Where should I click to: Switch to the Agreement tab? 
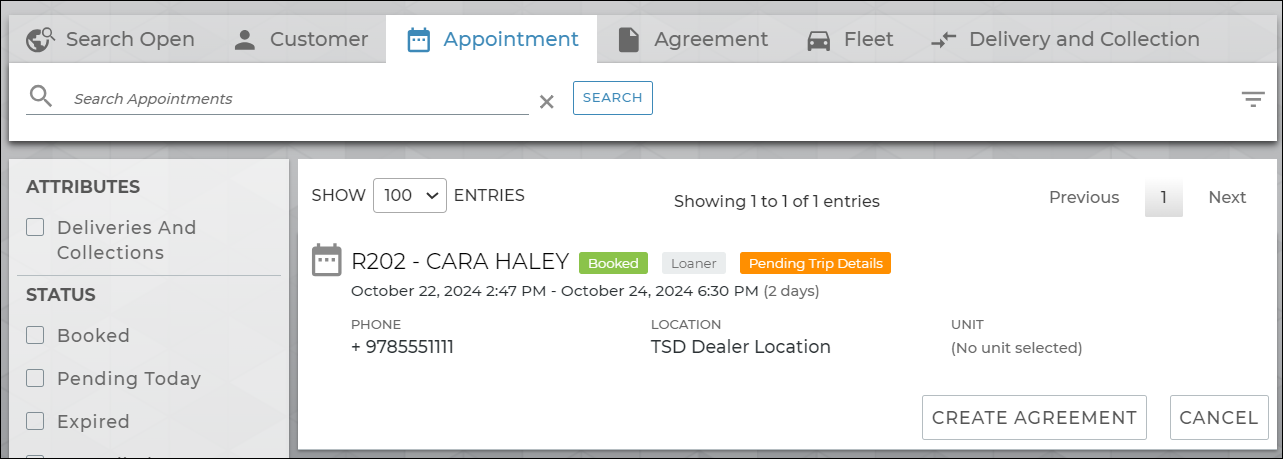click(x=710, y=40)
